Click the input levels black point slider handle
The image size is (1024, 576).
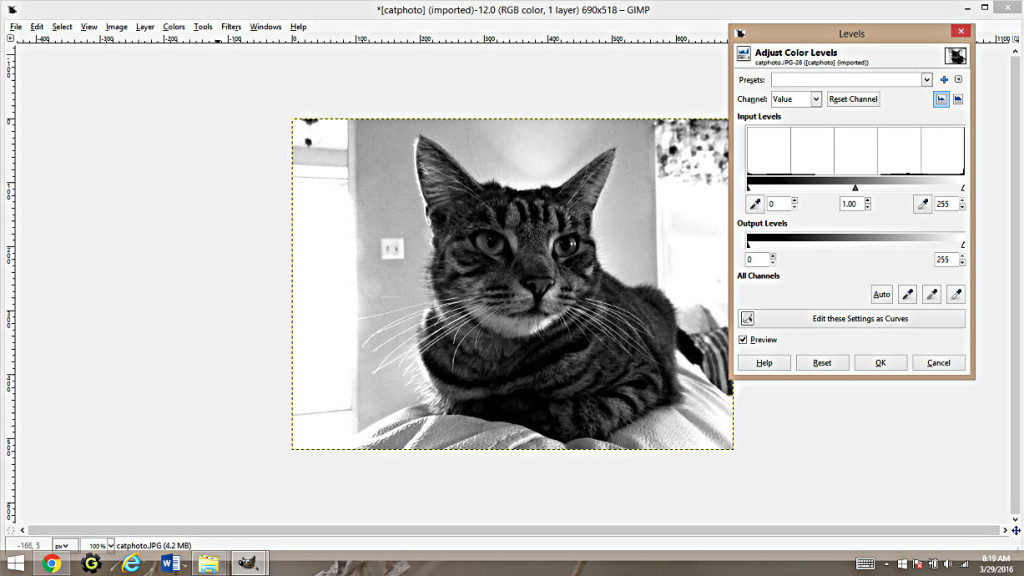click(748, 188)
